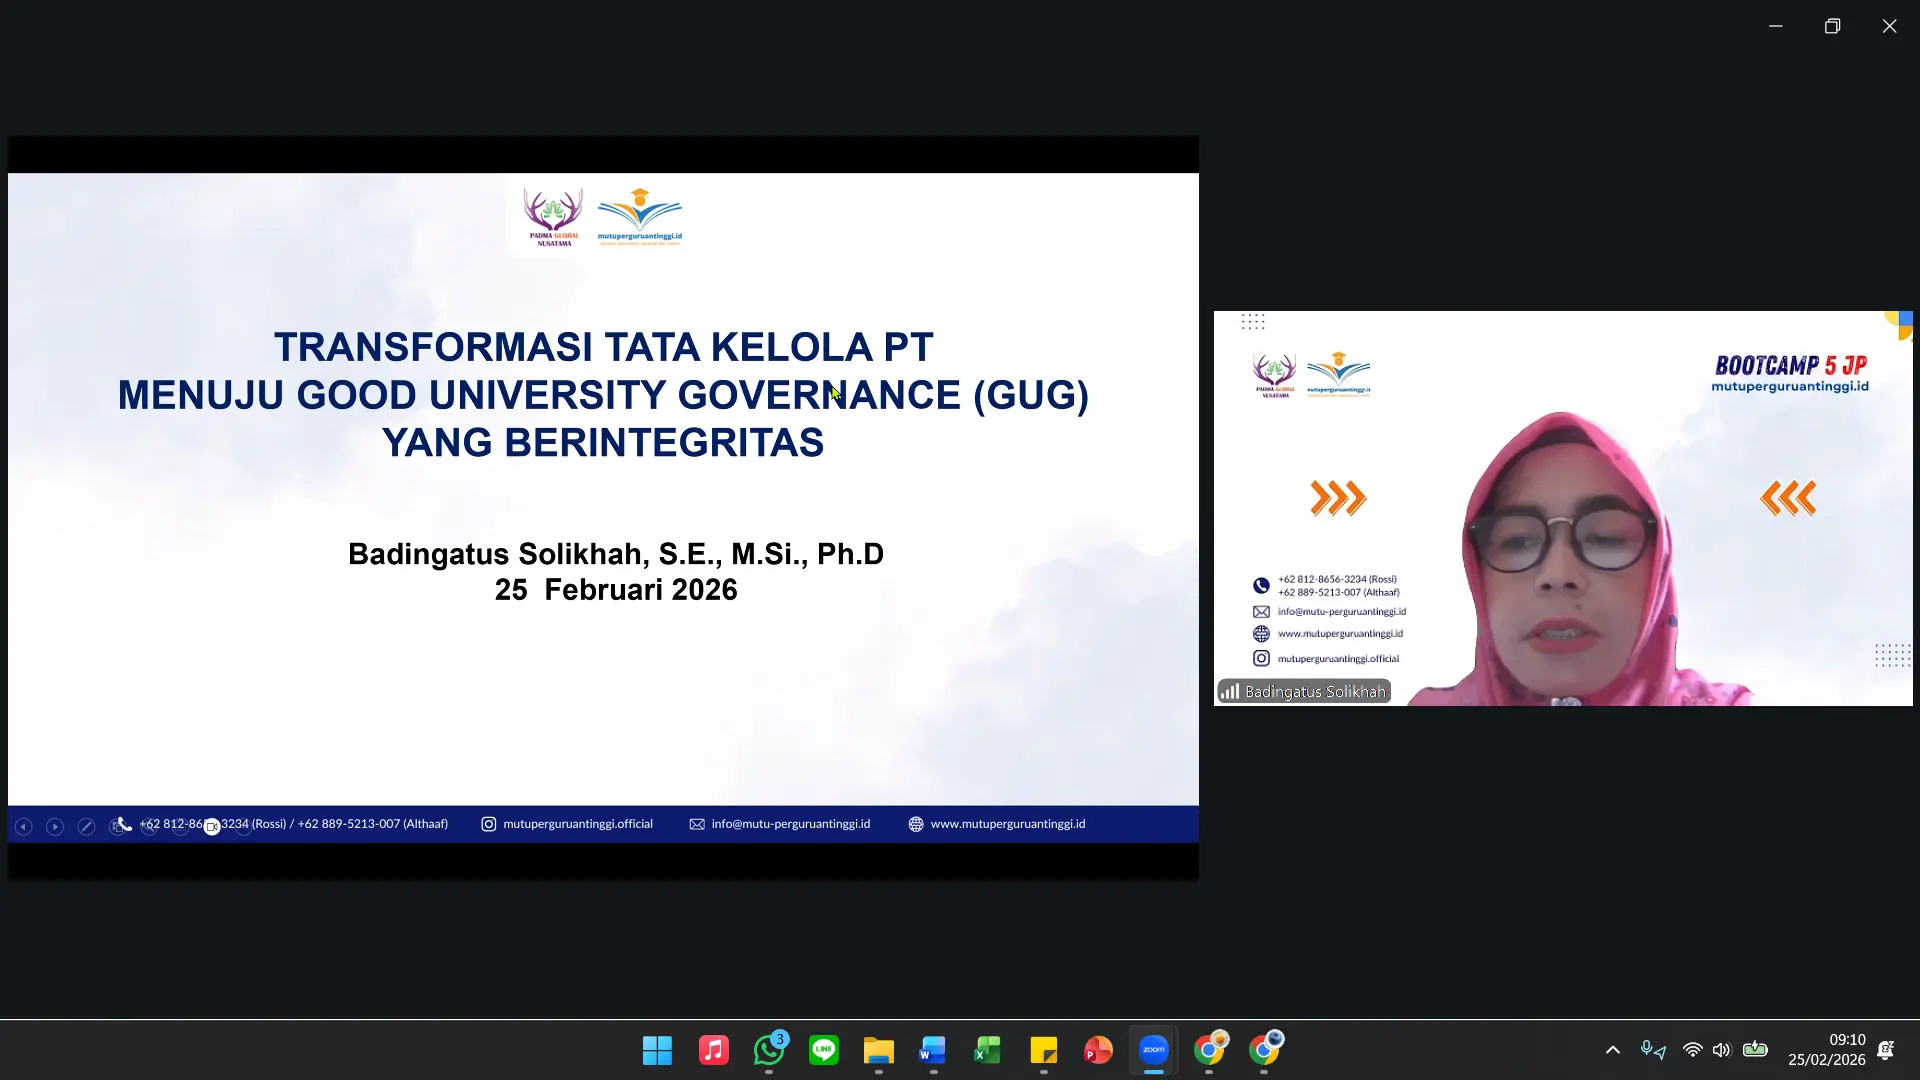Screen dimensions: 1920x1080
Task: Open File Explorer on the taskbar
Action: click(x=878, y=1050)
